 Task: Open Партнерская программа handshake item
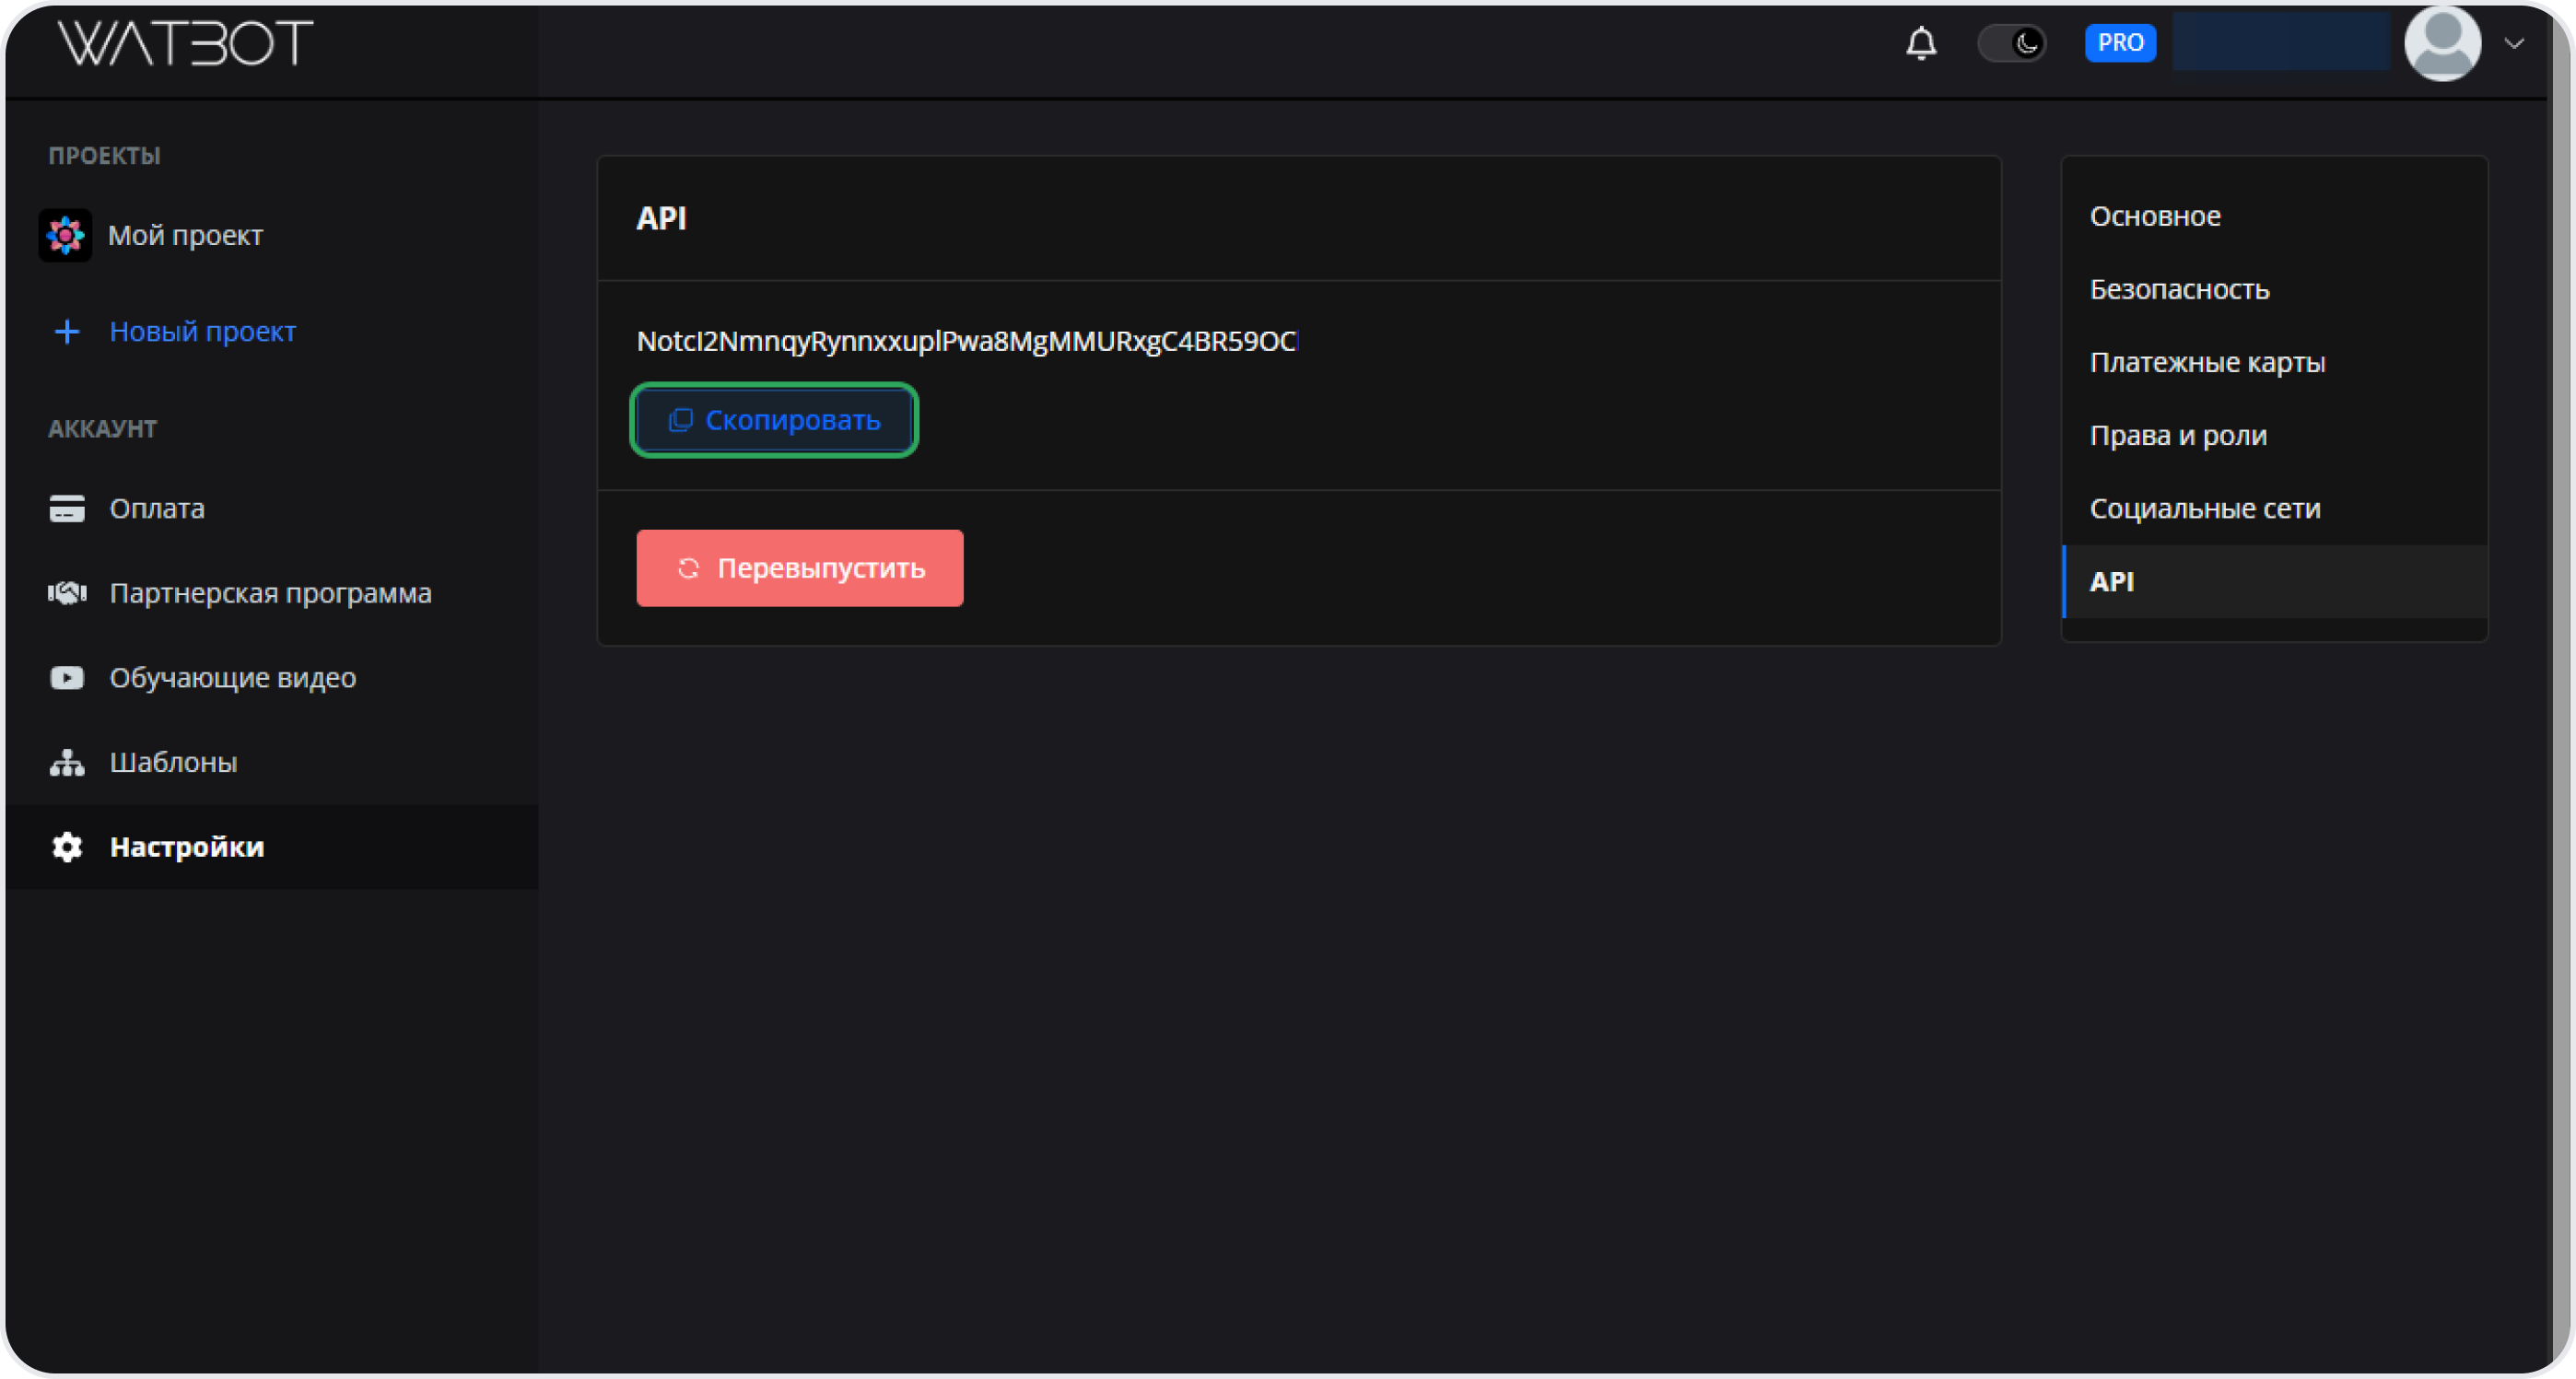[x=269, y=593]
